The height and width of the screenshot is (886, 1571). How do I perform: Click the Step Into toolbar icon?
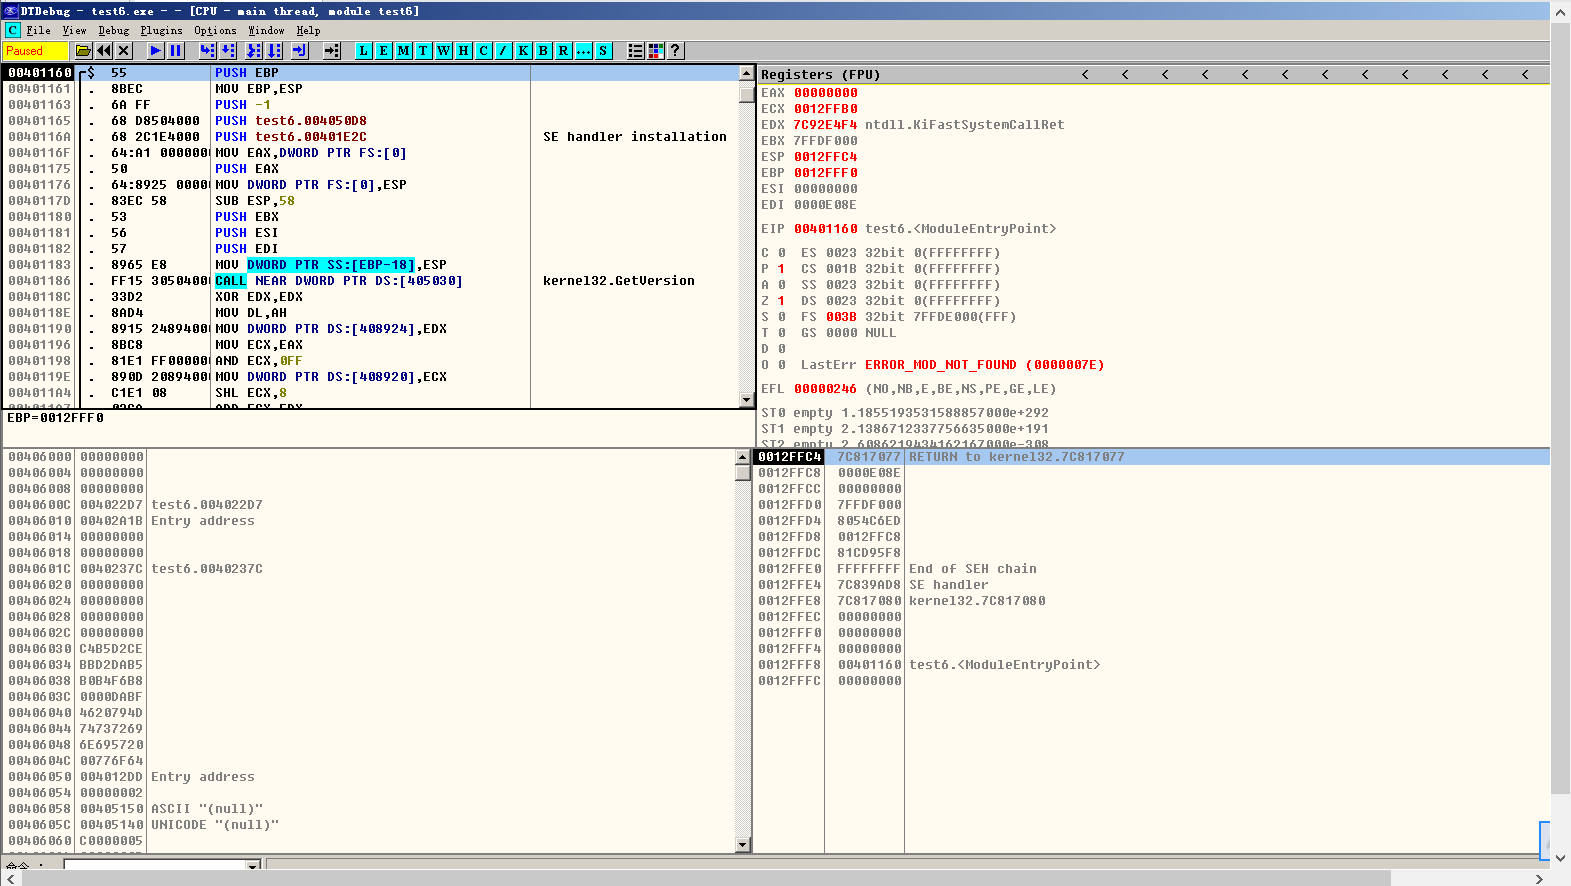(207, 51)
